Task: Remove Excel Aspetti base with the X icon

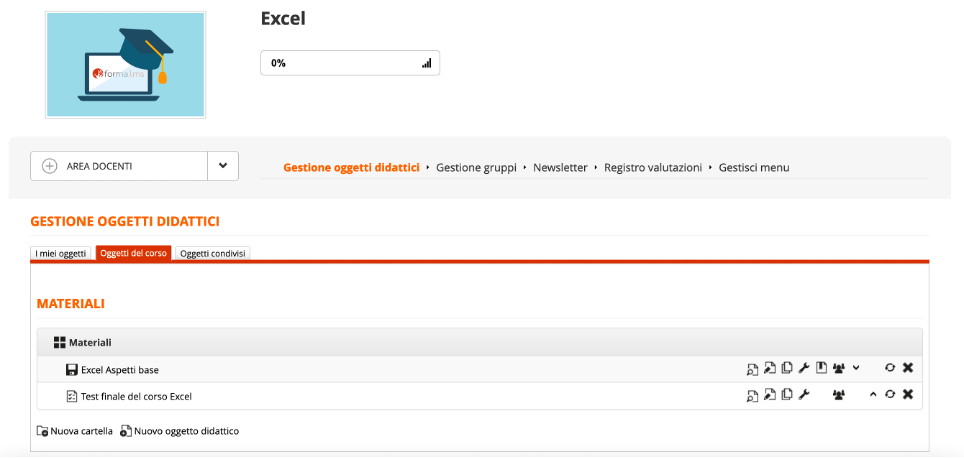Action: click(x=908, y=369)
